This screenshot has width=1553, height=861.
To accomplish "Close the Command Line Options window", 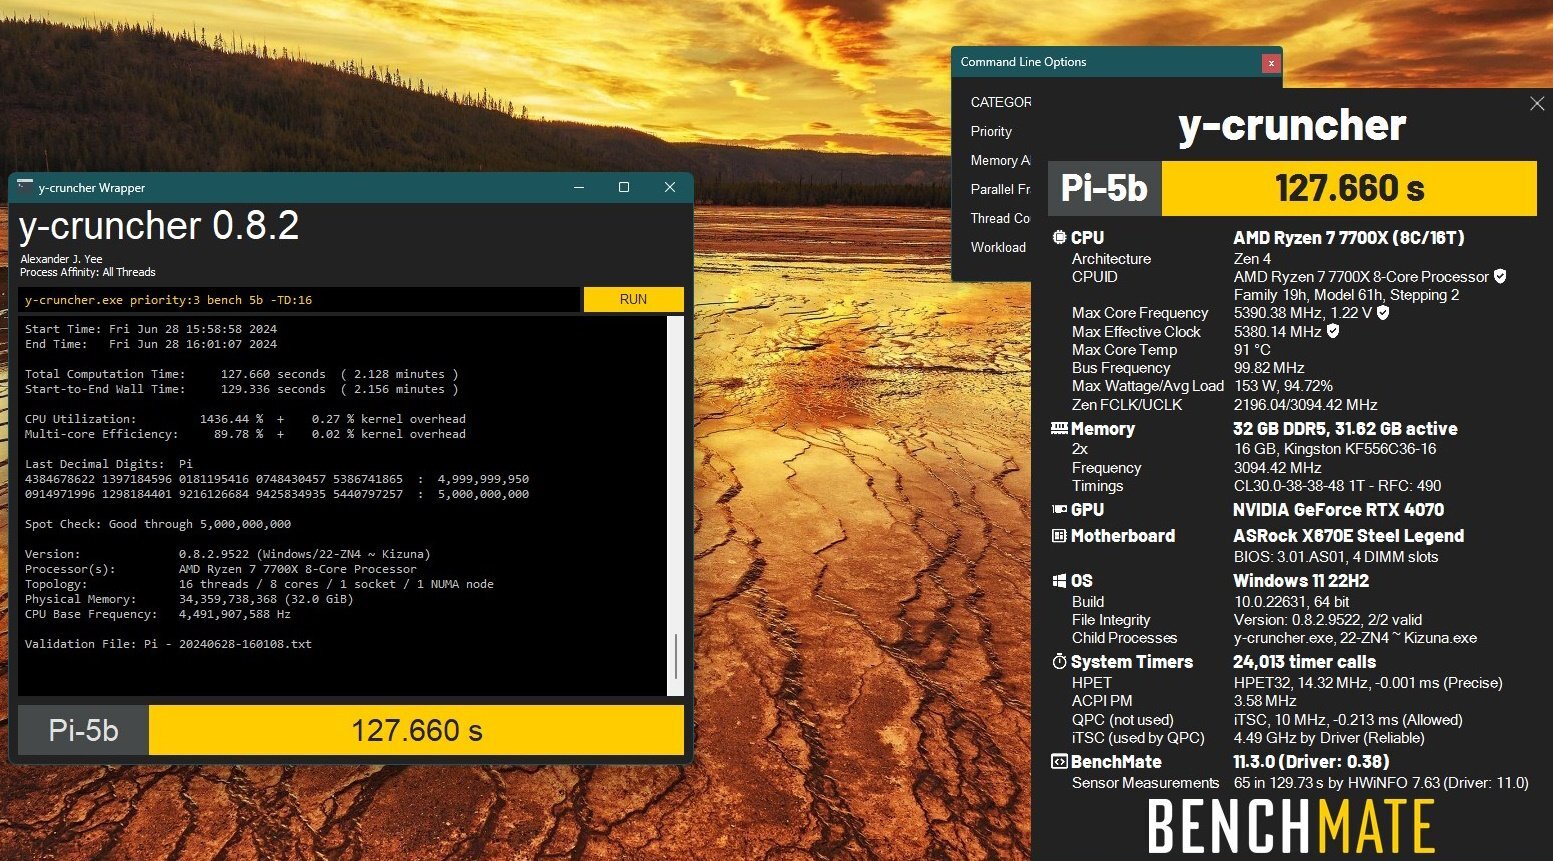I will click(1271, 63).
